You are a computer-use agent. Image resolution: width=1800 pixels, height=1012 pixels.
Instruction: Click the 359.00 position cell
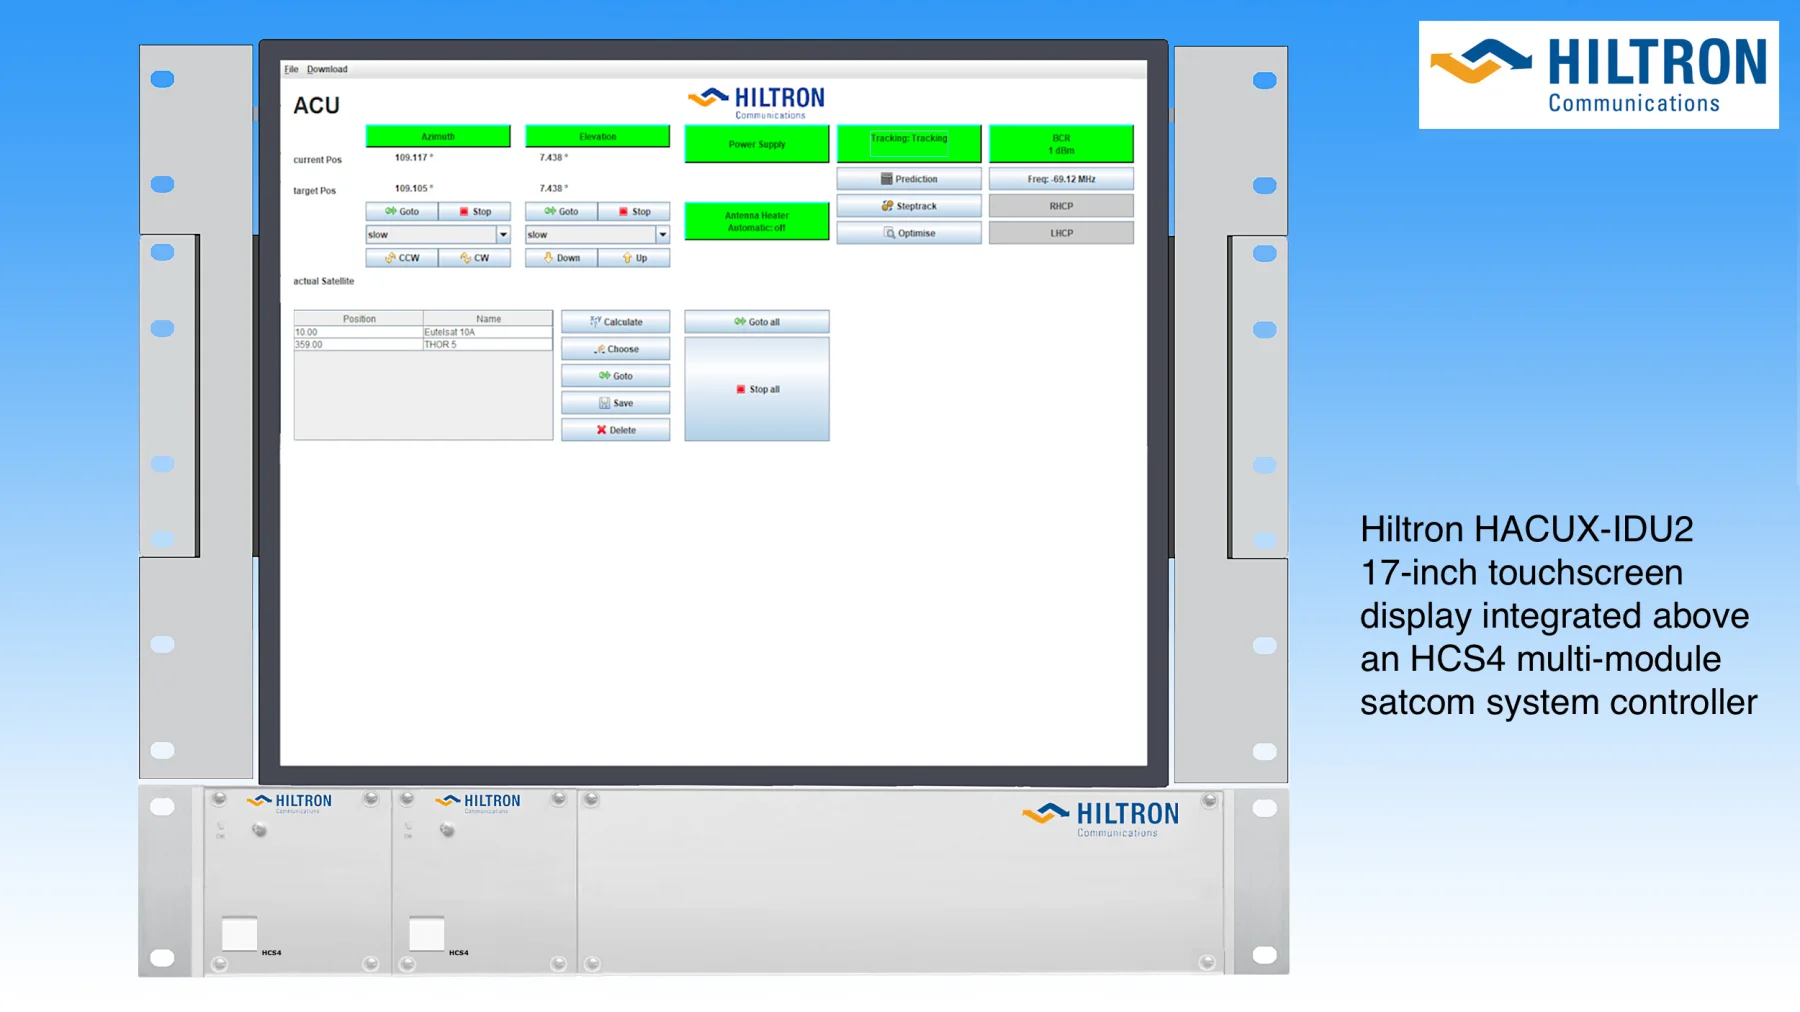[358, 344]
